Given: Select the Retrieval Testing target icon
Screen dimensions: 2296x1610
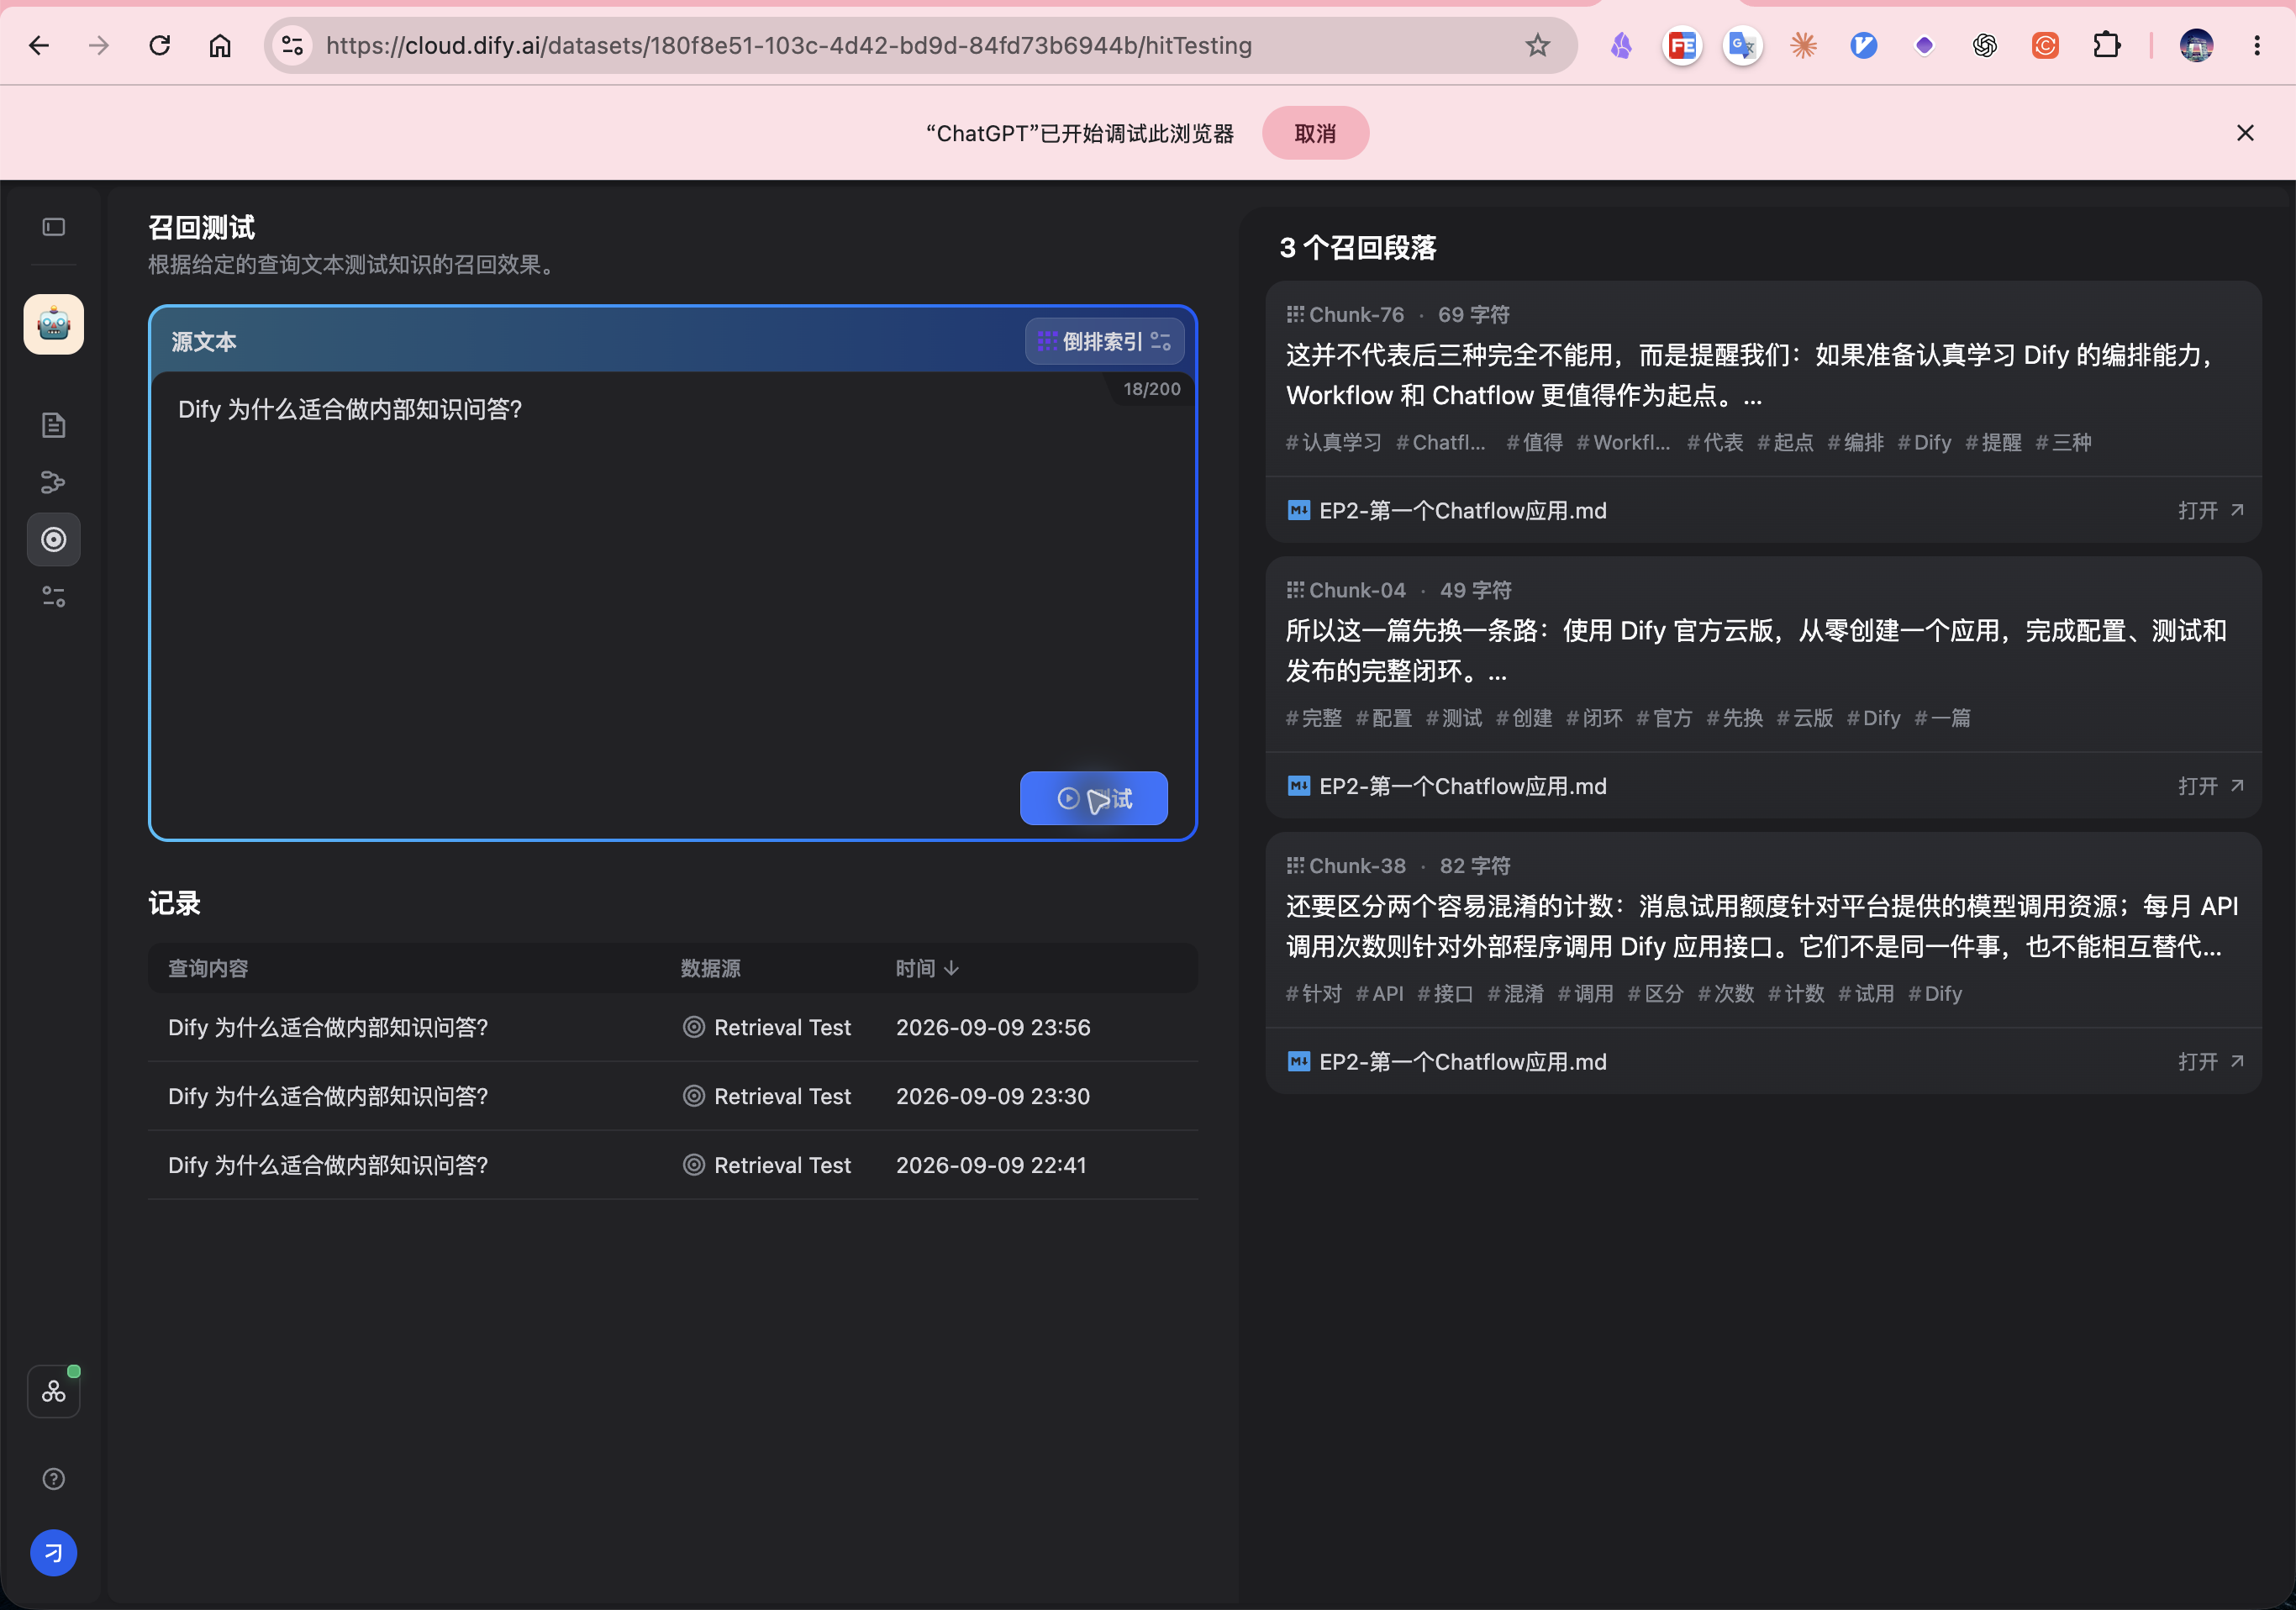Looking at the screenshot, I should pos(54,540).
